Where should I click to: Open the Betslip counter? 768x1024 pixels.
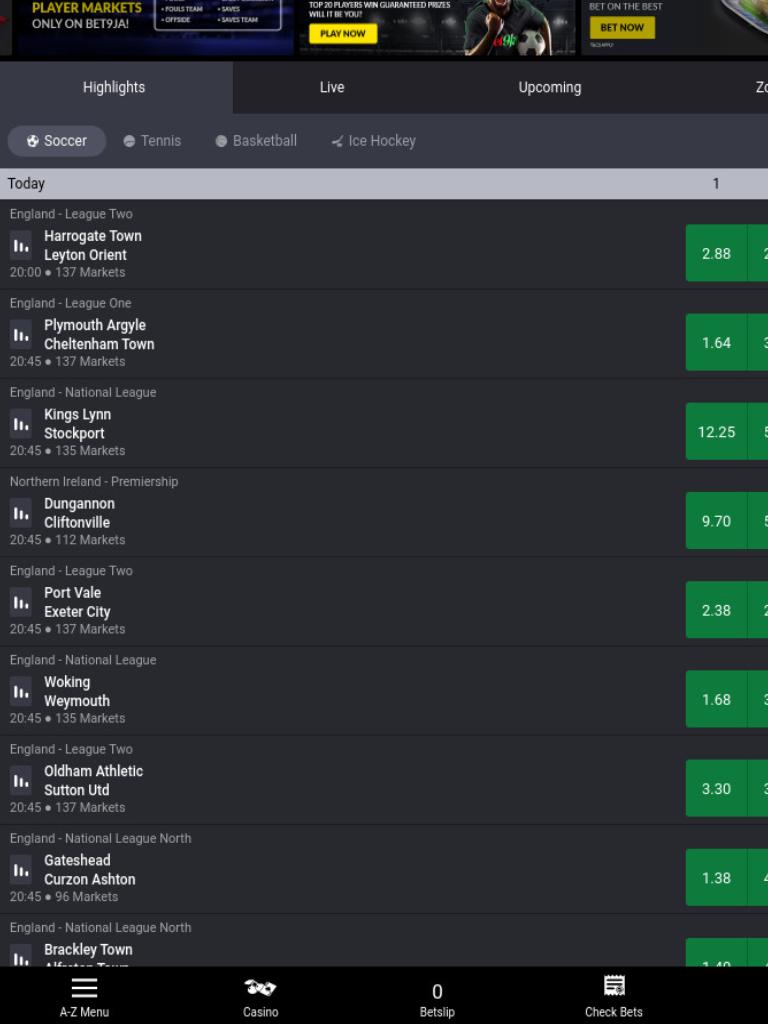(437, 1000)
